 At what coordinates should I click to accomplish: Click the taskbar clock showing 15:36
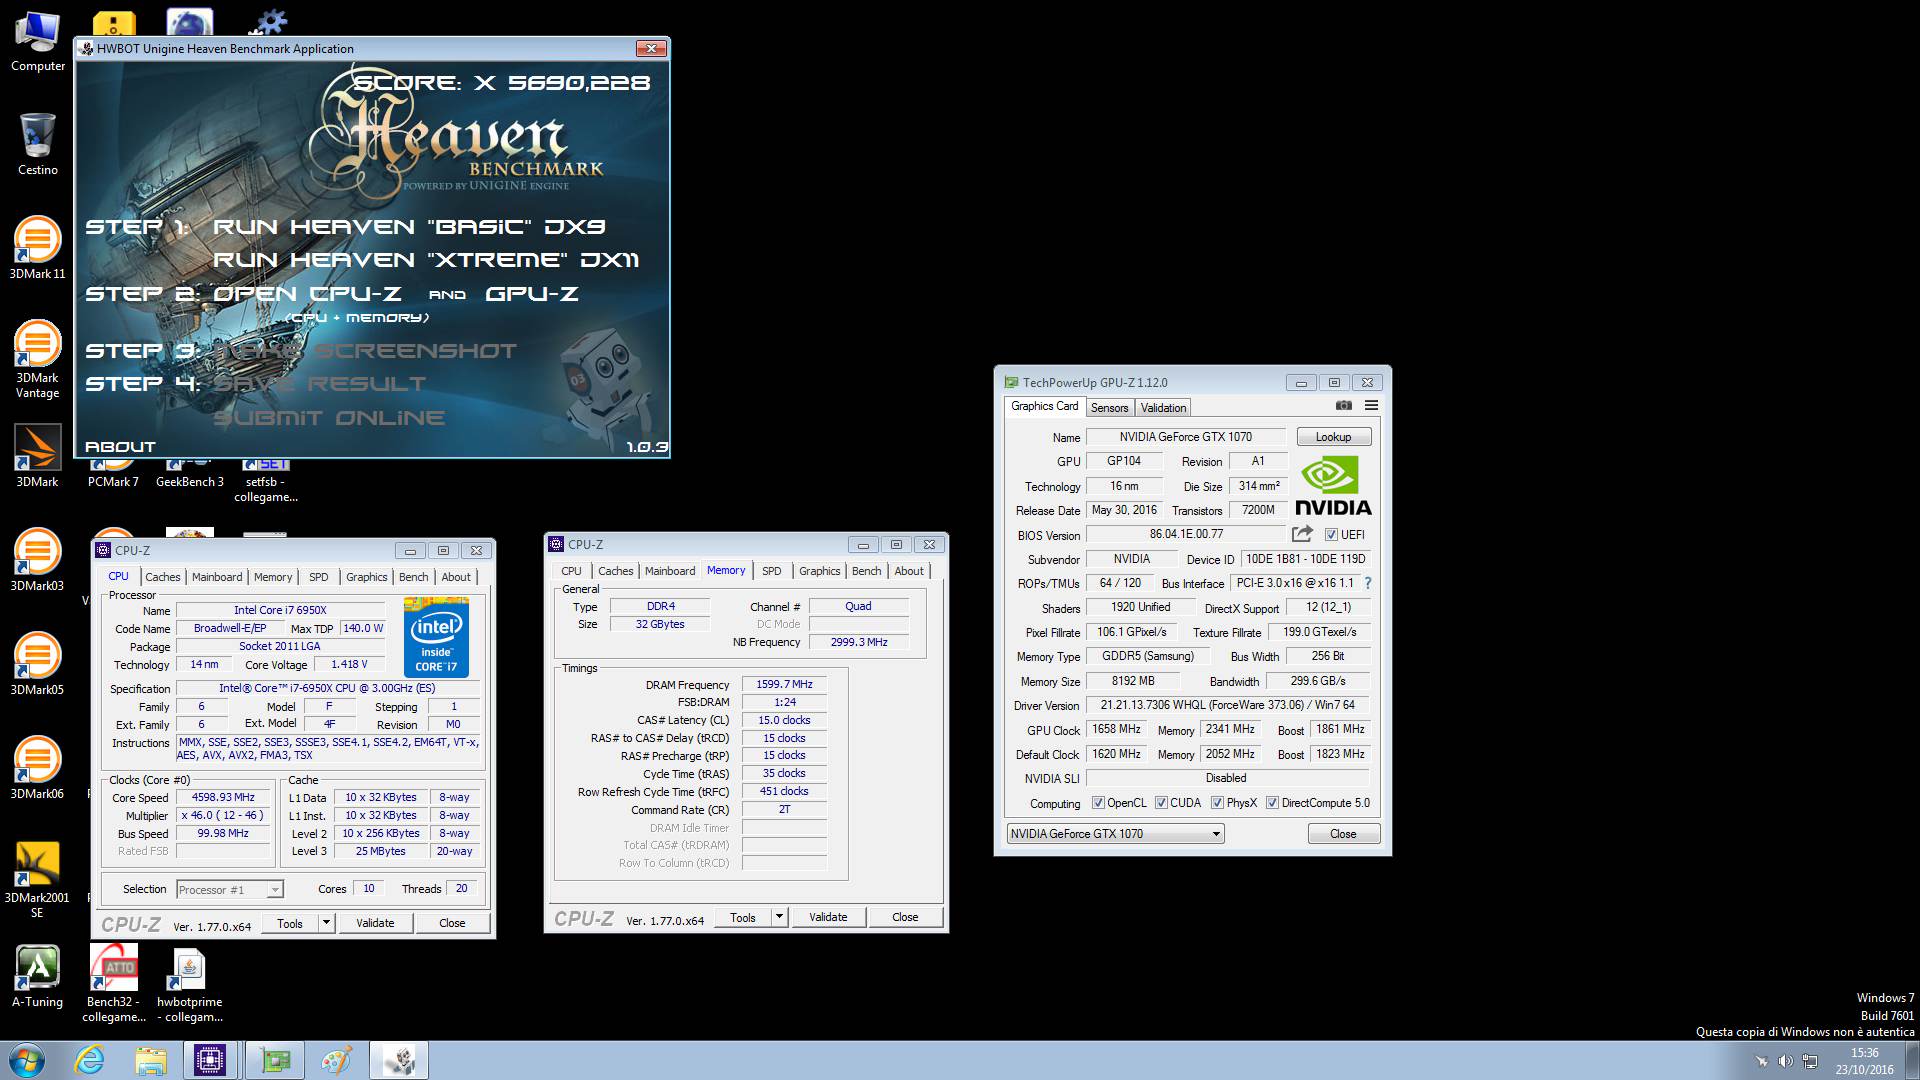[1864, 1060]
